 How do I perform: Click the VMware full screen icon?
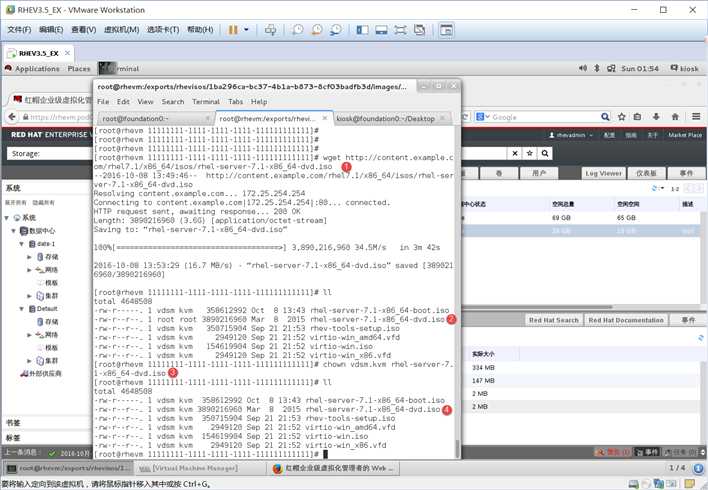[400, 30]
